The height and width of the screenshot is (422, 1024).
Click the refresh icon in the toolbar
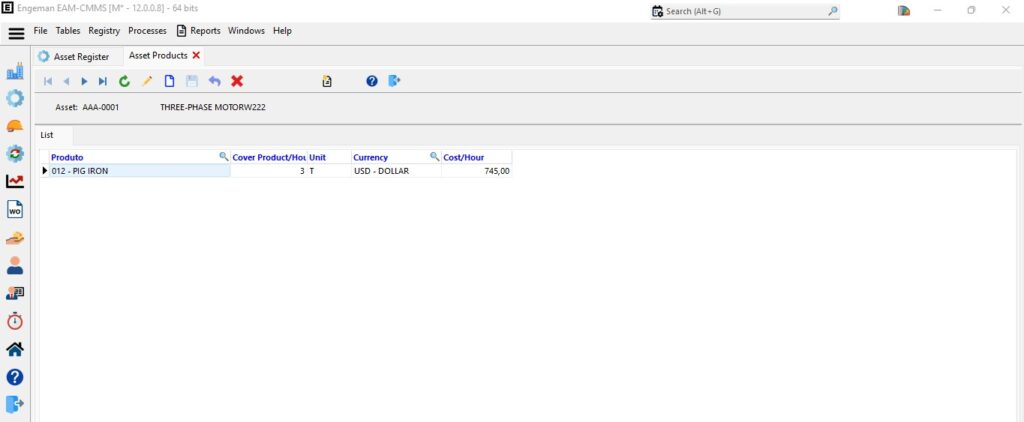[124, 81]
